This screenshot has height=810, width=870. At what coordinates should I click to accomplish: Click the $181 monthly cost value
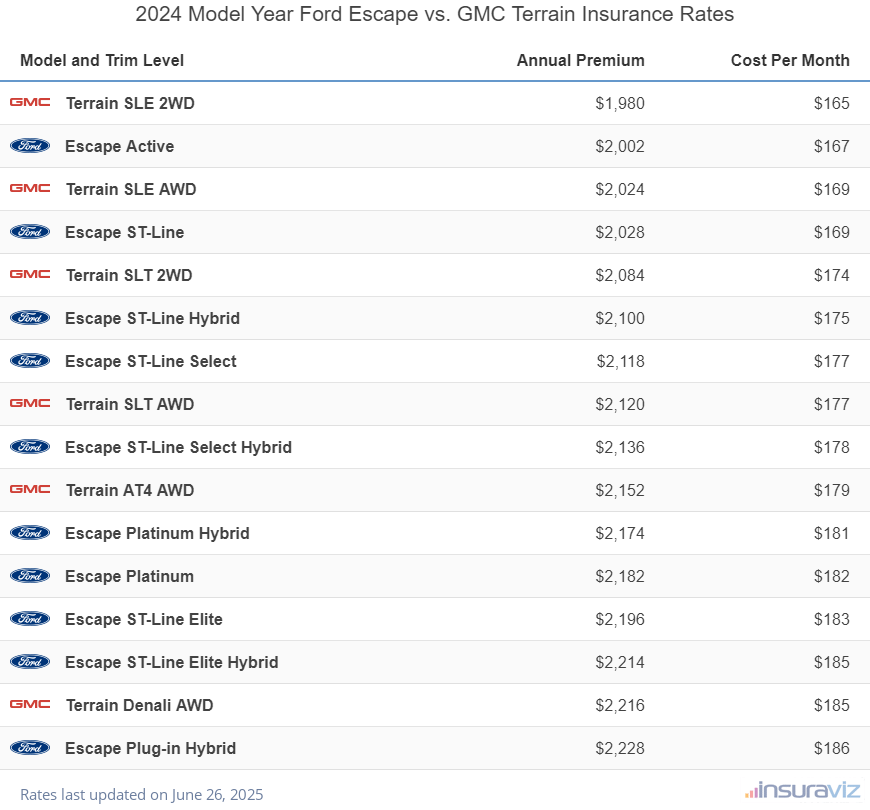pyautogui.click(x=832, y=533)
